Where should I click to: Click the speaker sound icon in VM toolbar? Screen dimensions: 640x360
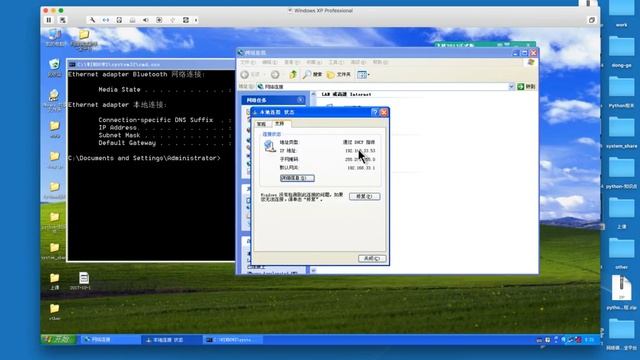(146, 20)
